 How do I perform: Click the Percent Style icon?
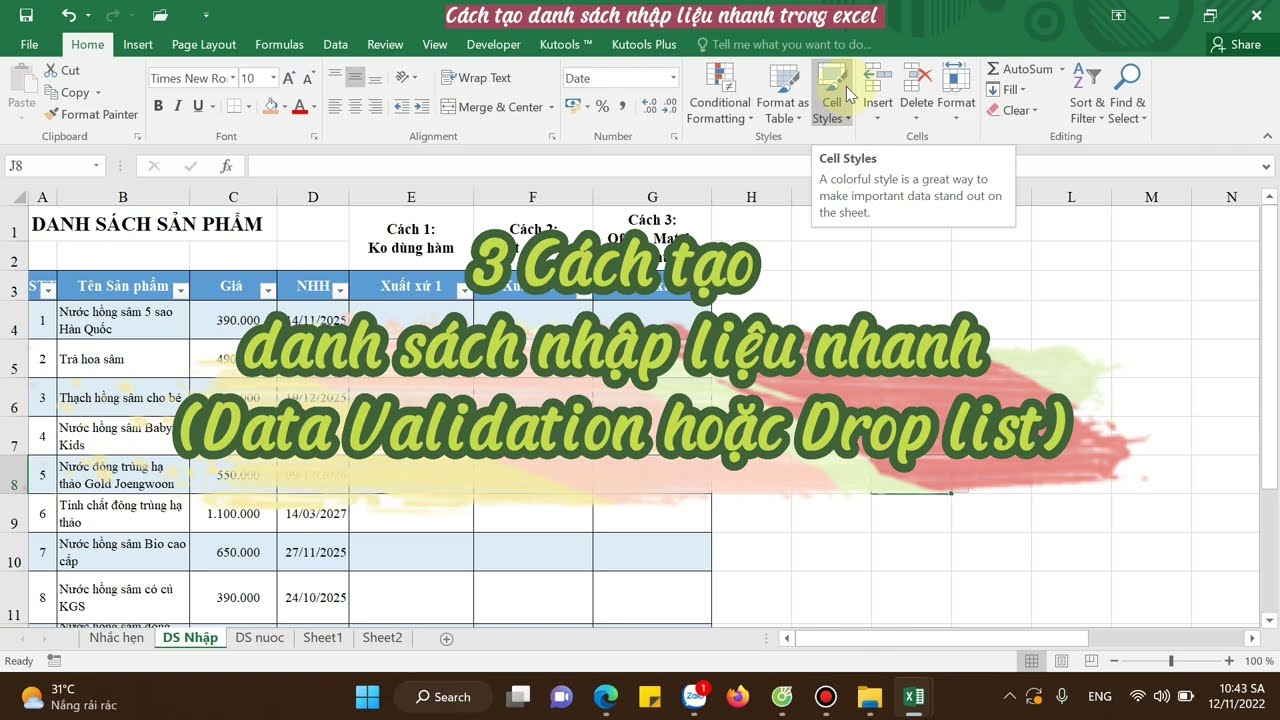point(602,106)
